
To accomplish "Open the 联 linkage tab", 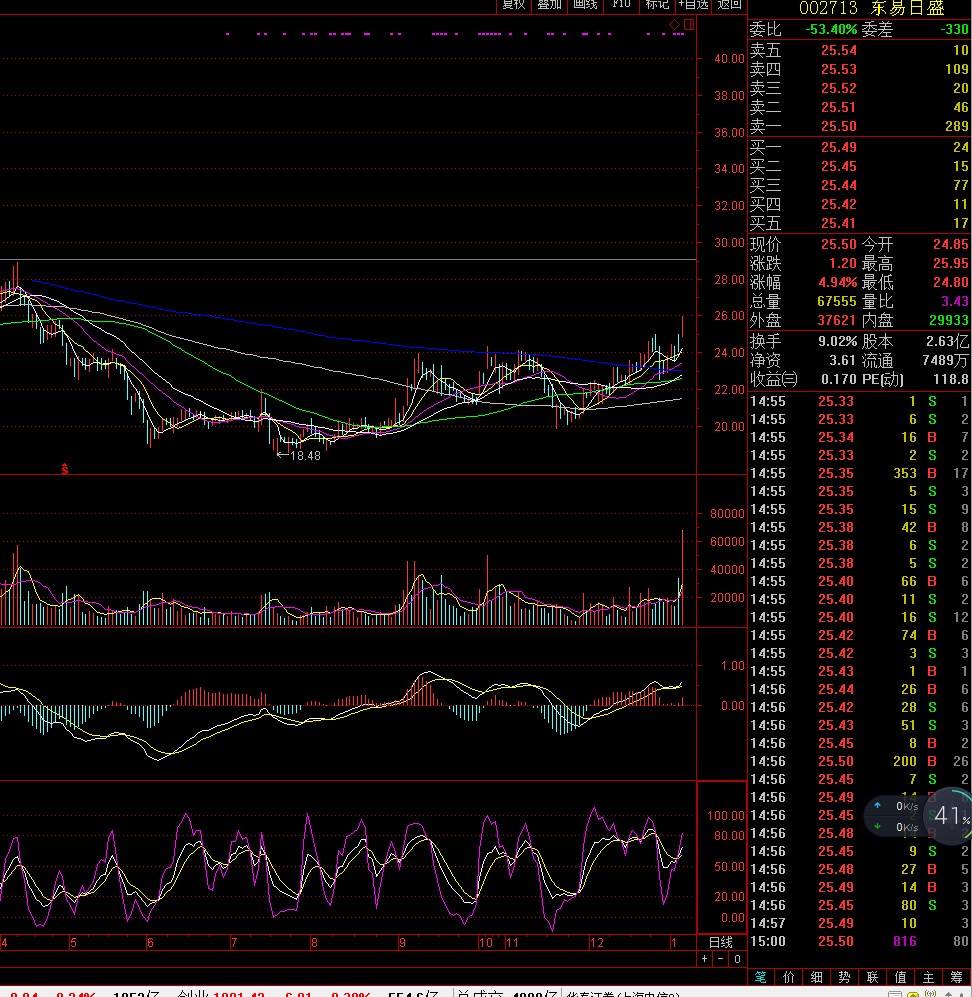I will tap(873, 977).
